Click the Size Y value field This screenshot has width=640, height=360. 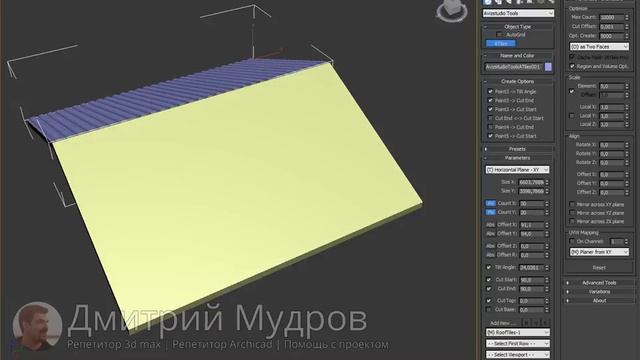click(531, 191)
